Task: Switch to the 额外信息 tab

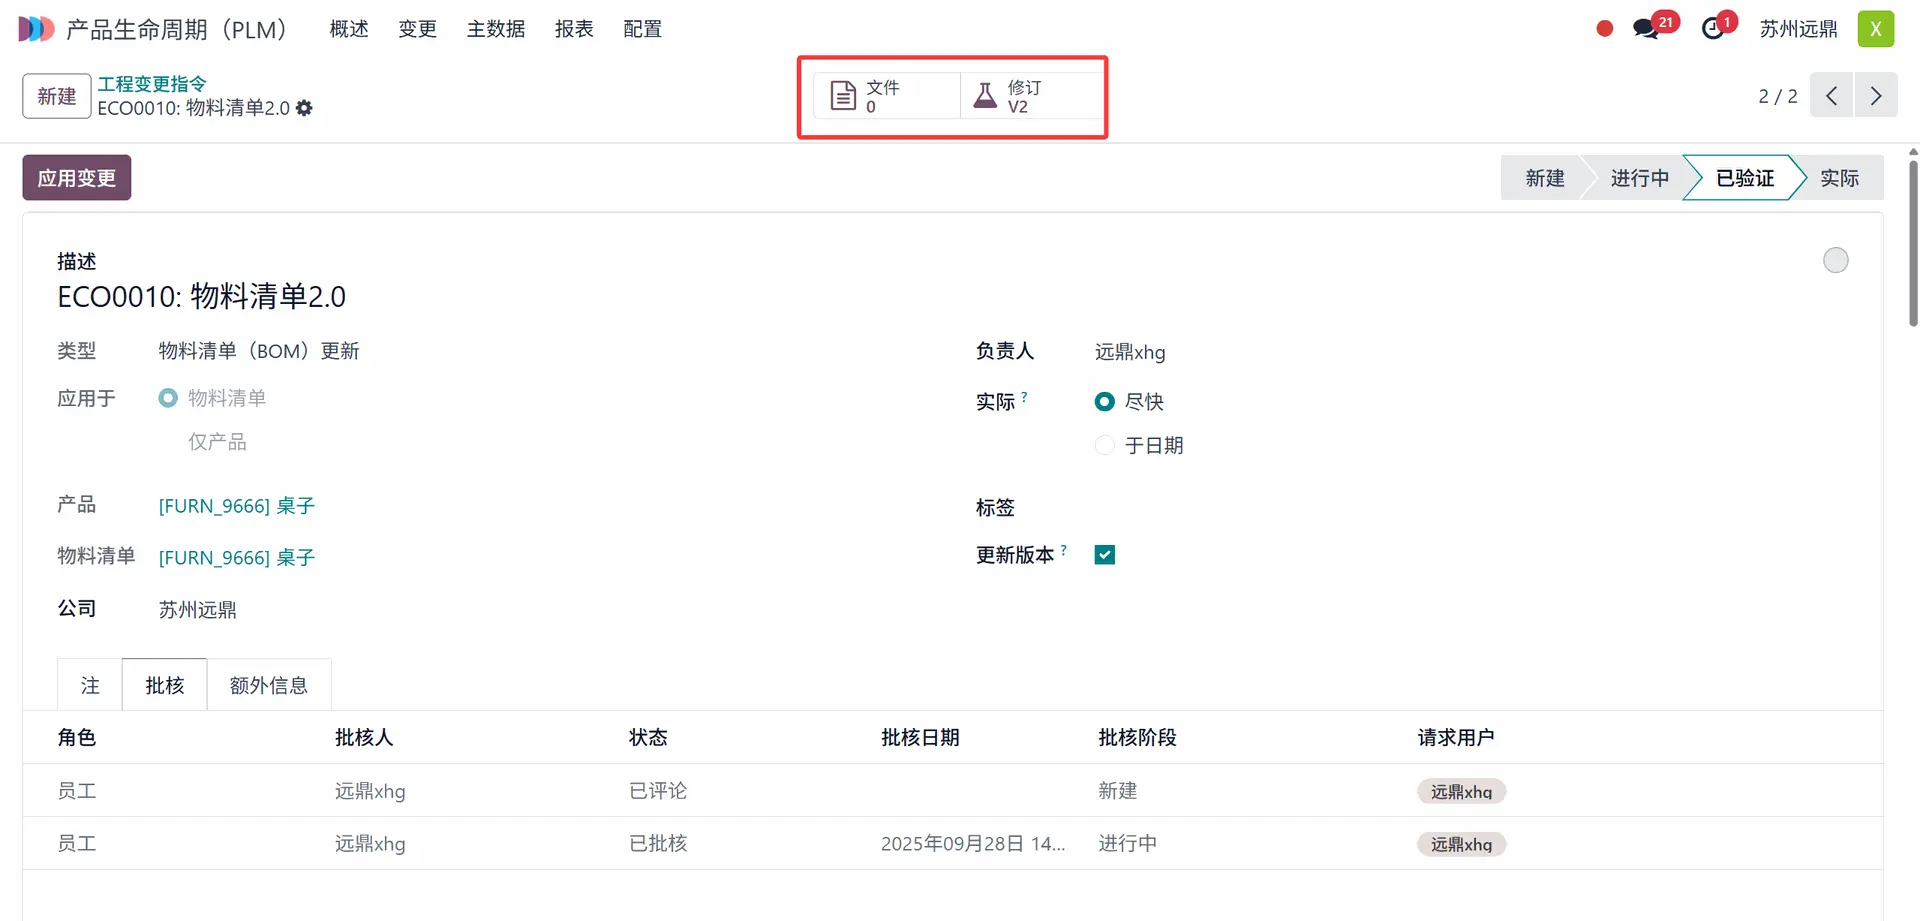Action: tap(268, 685)
